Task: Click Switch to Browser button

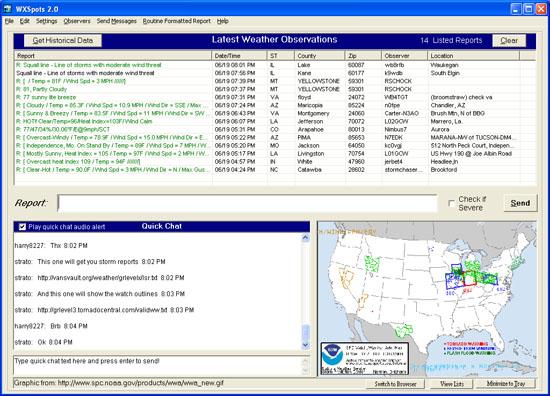Action: click(x=395, y=384)
